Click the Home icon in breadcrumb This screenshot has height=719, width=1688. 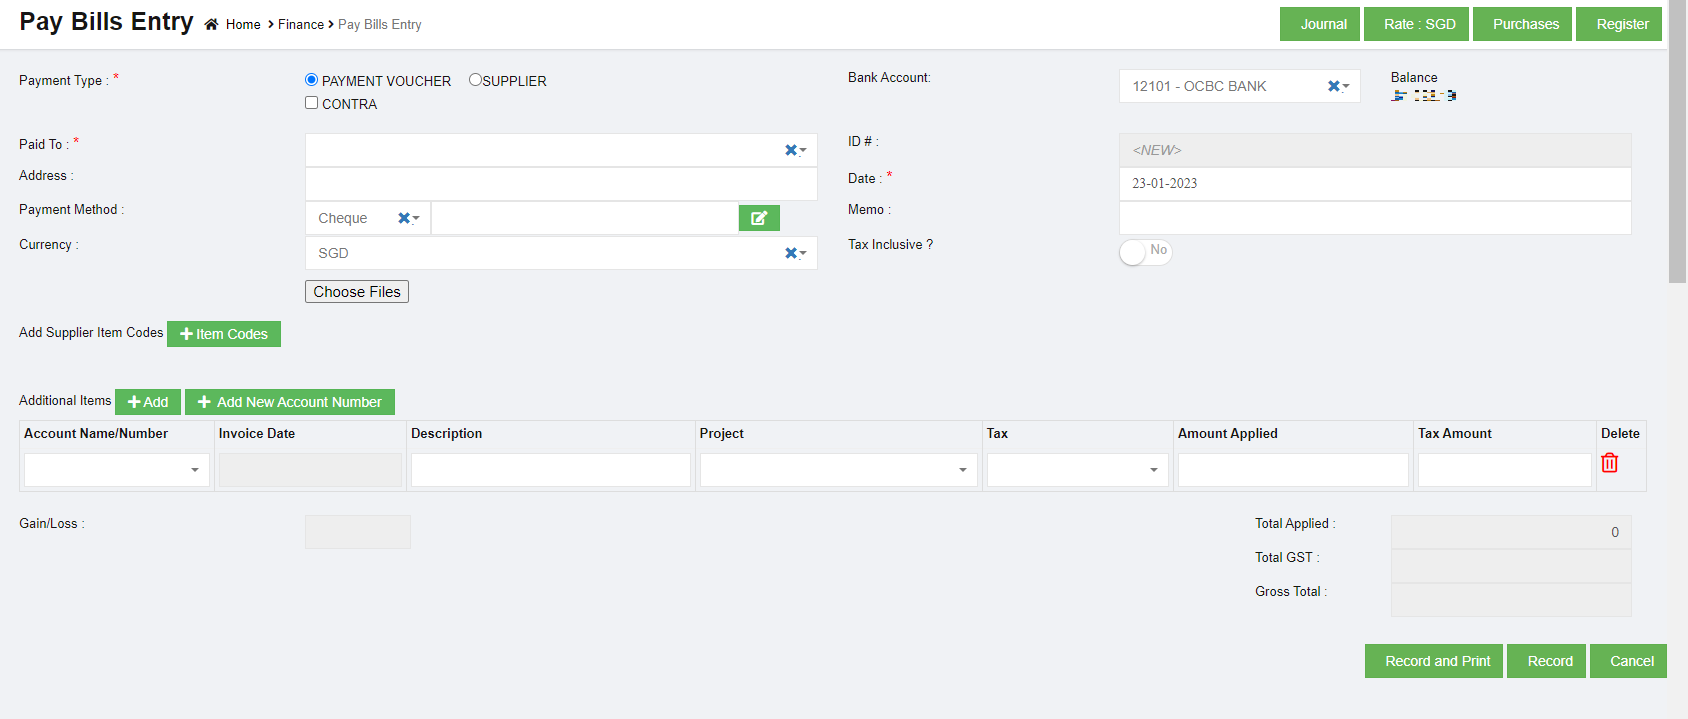click(x=211, y=25)
